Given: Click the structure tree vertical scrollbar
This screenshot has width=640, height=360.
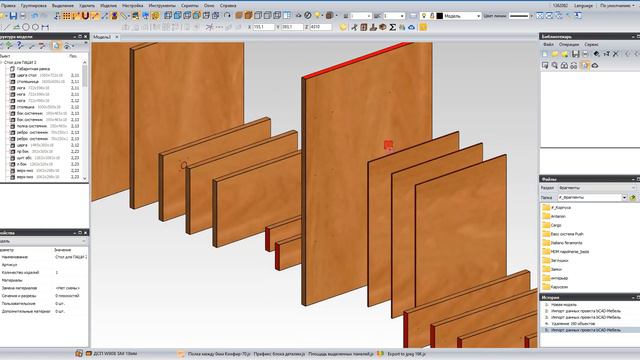Looking at the screenshot, I should (84, 120).
